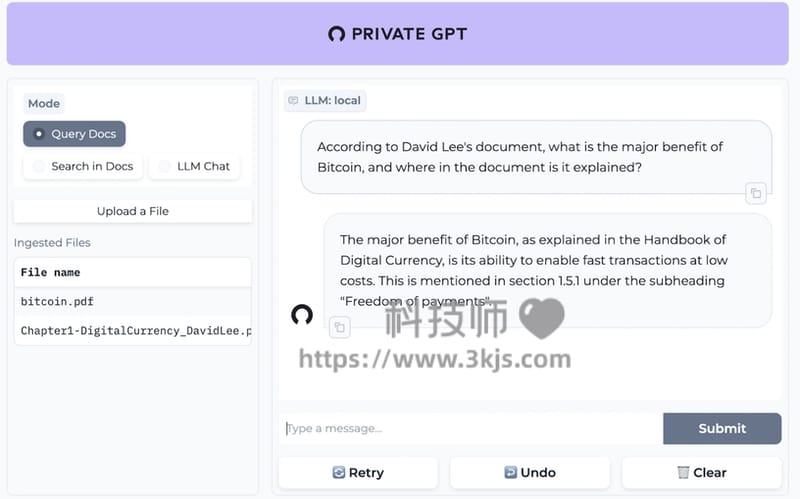Click the Undo arrow icon

pyautogui.click(x=510, y=472)
